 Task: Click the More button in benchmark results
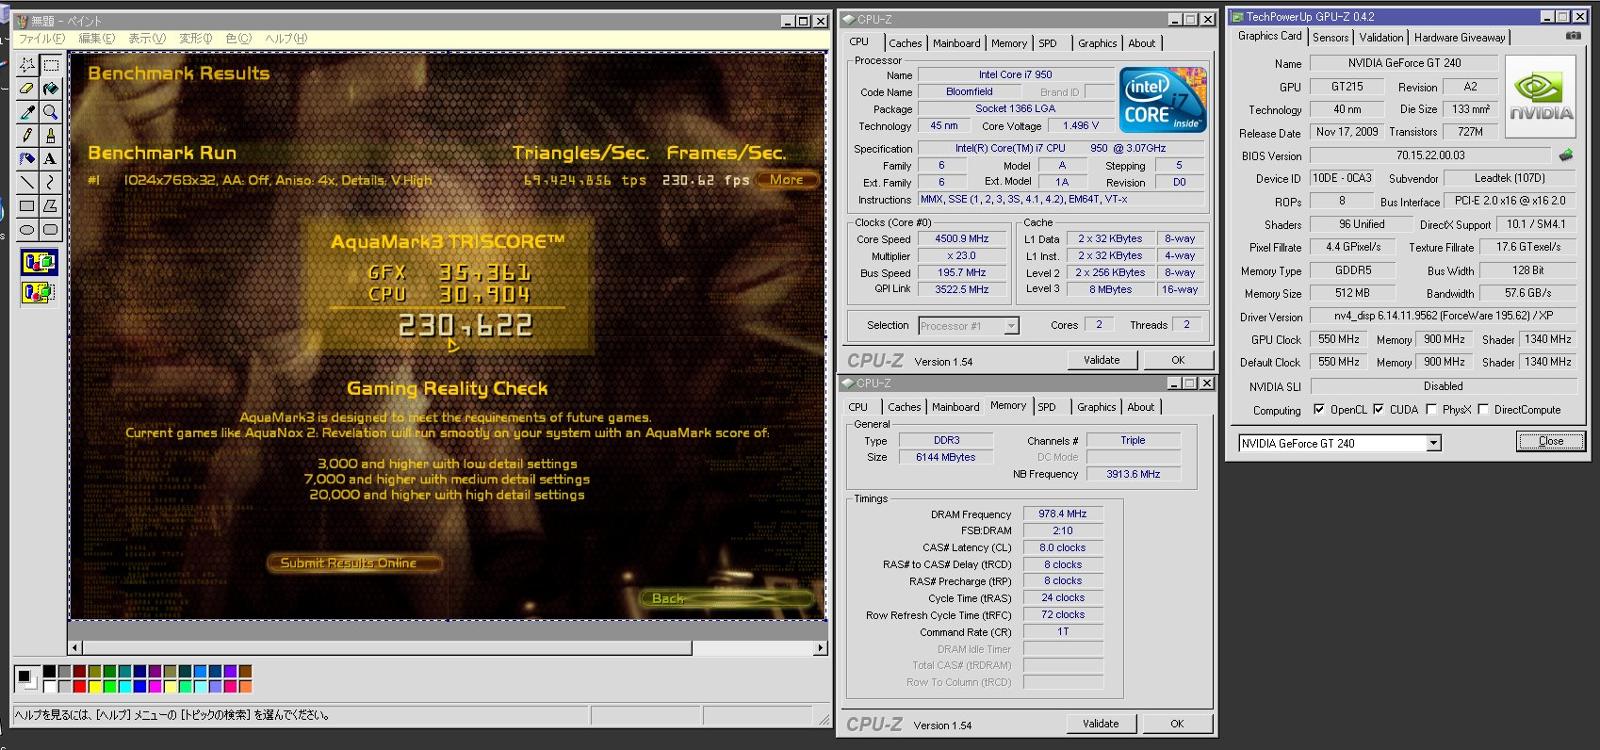[787, 180]
